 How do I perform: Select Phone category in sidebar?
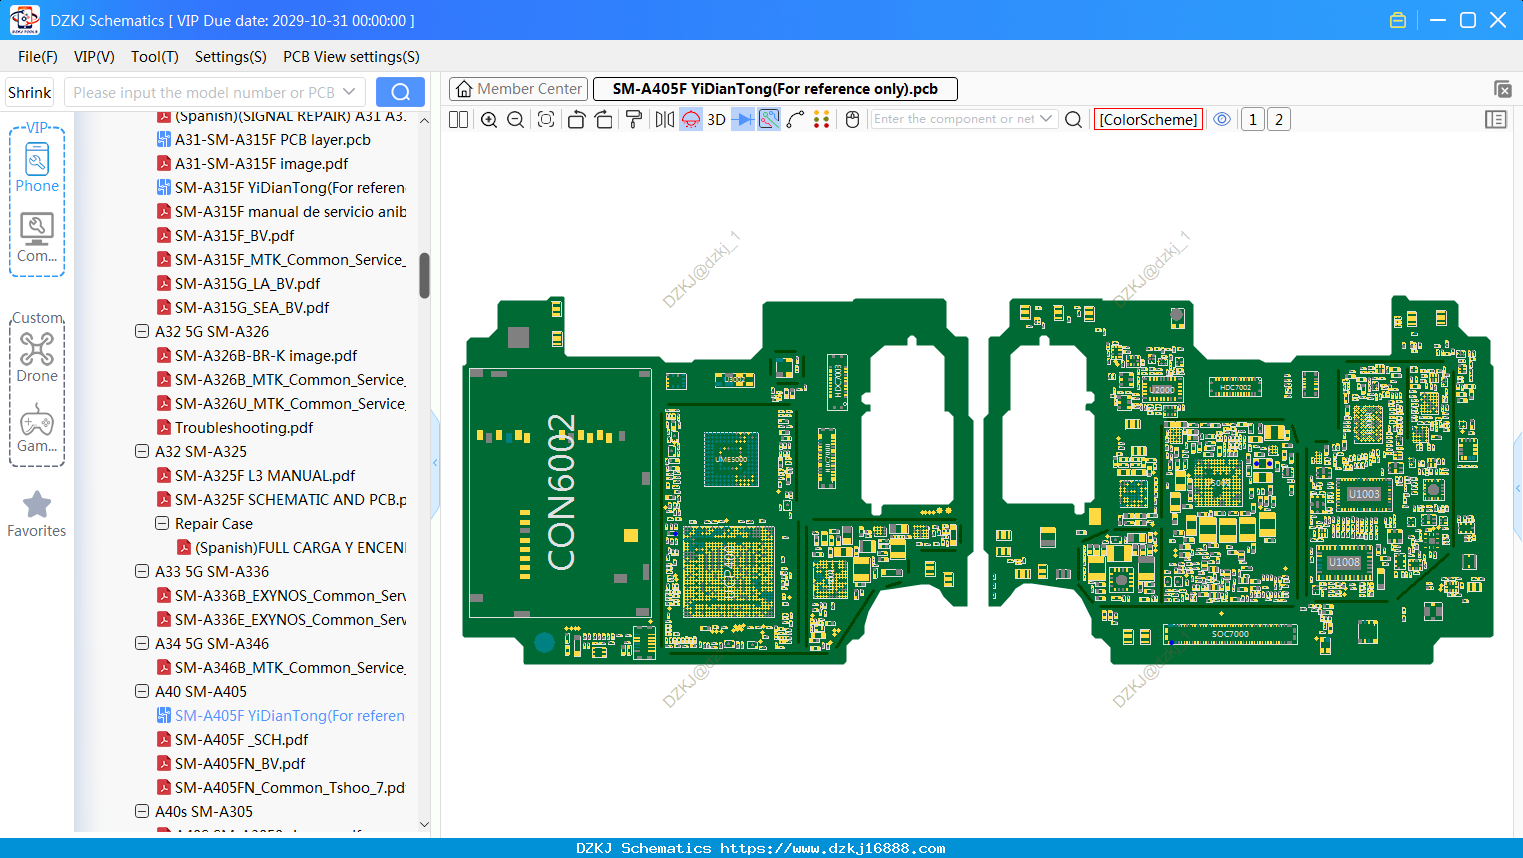point(37,167)
